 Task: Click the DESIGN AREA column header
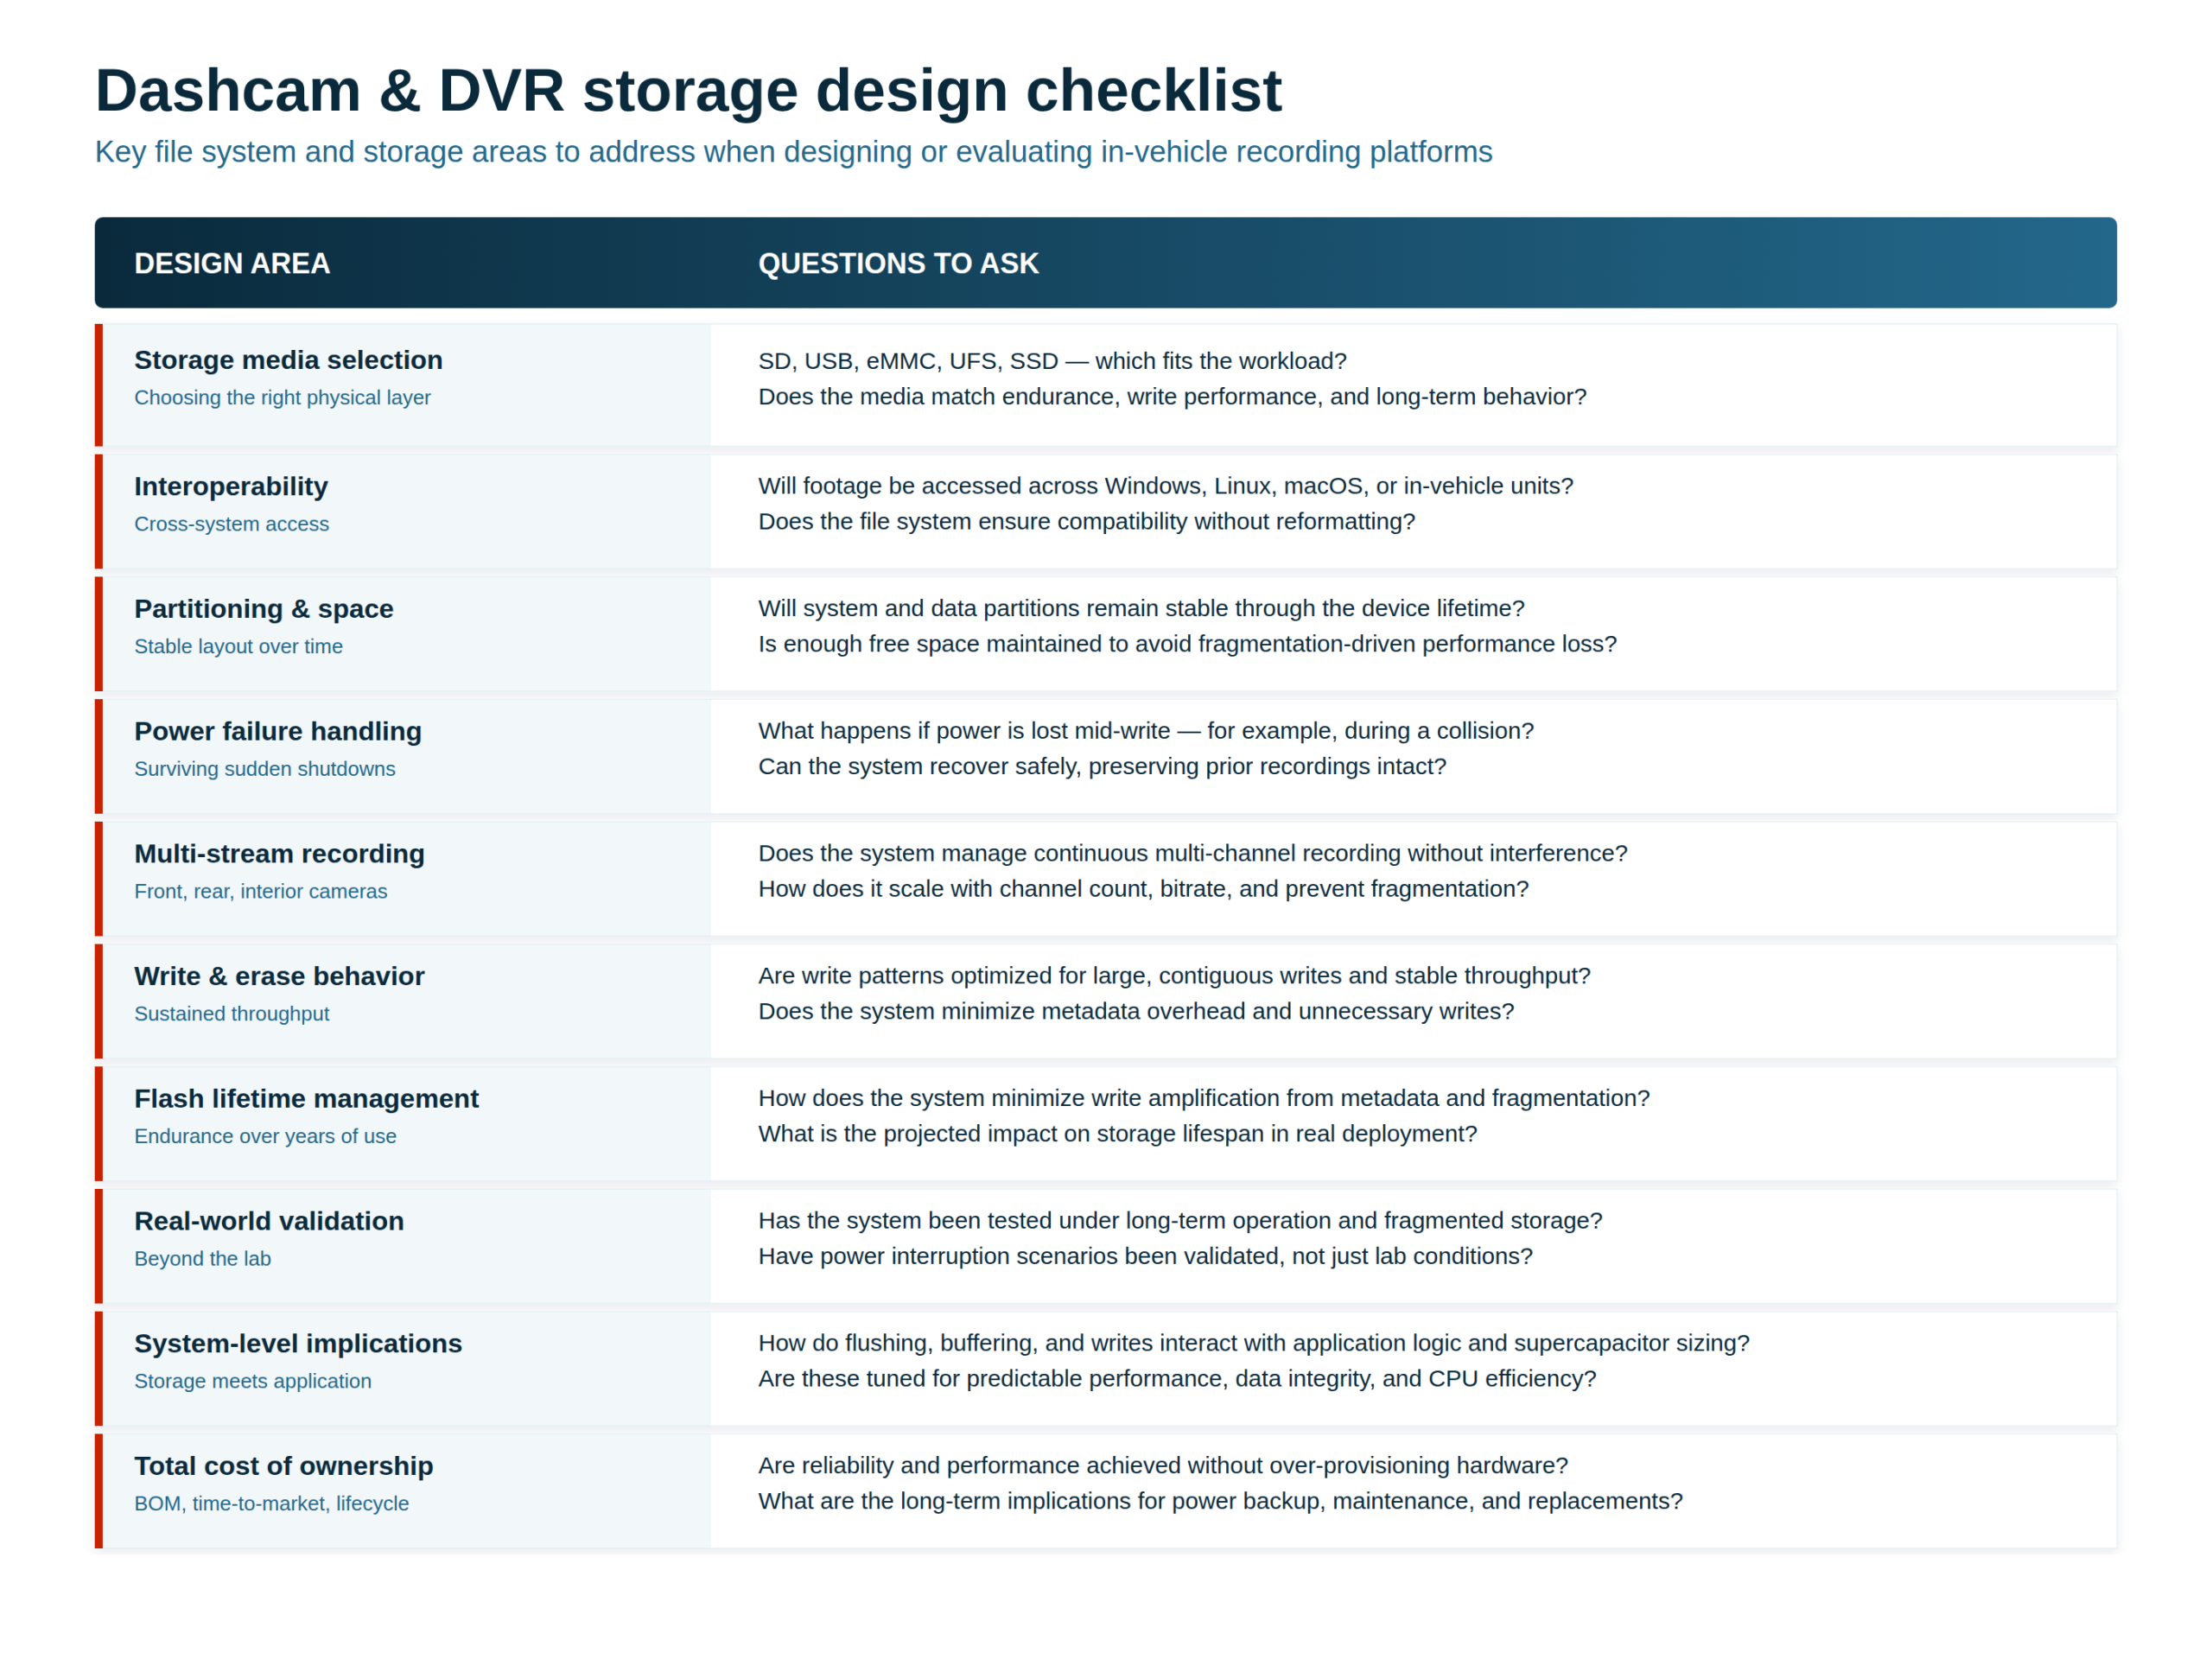coord(232,263)
